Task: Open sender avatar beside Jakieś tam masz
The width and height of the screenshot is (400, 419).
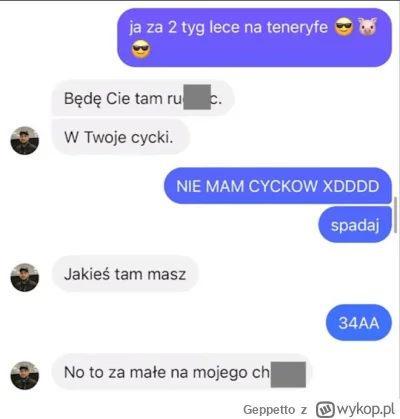Action: pyautogui.click(x=25, y=277)
